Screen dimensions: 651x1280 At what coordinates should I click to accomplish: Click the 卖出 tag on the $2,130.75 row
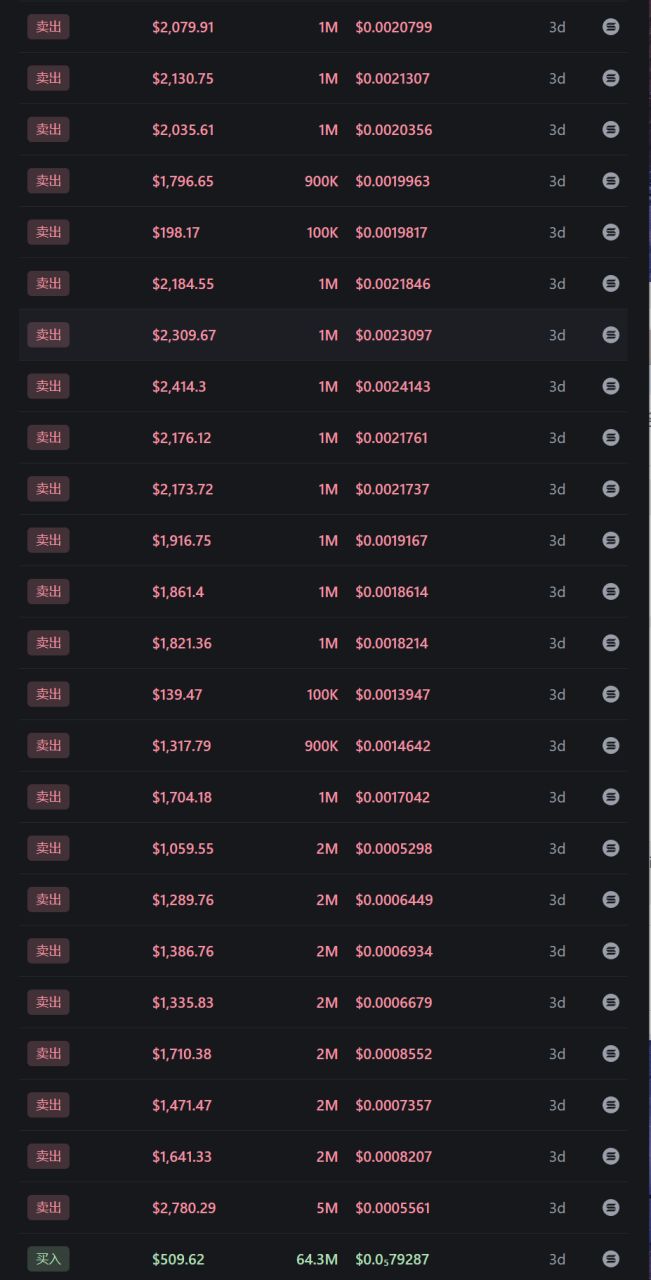[48, 78]
